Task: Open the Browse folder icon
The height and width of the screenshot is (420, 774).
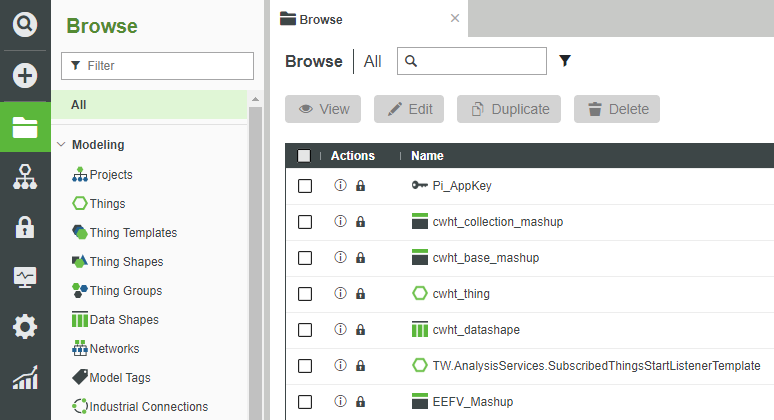Action: pos(25,127)
